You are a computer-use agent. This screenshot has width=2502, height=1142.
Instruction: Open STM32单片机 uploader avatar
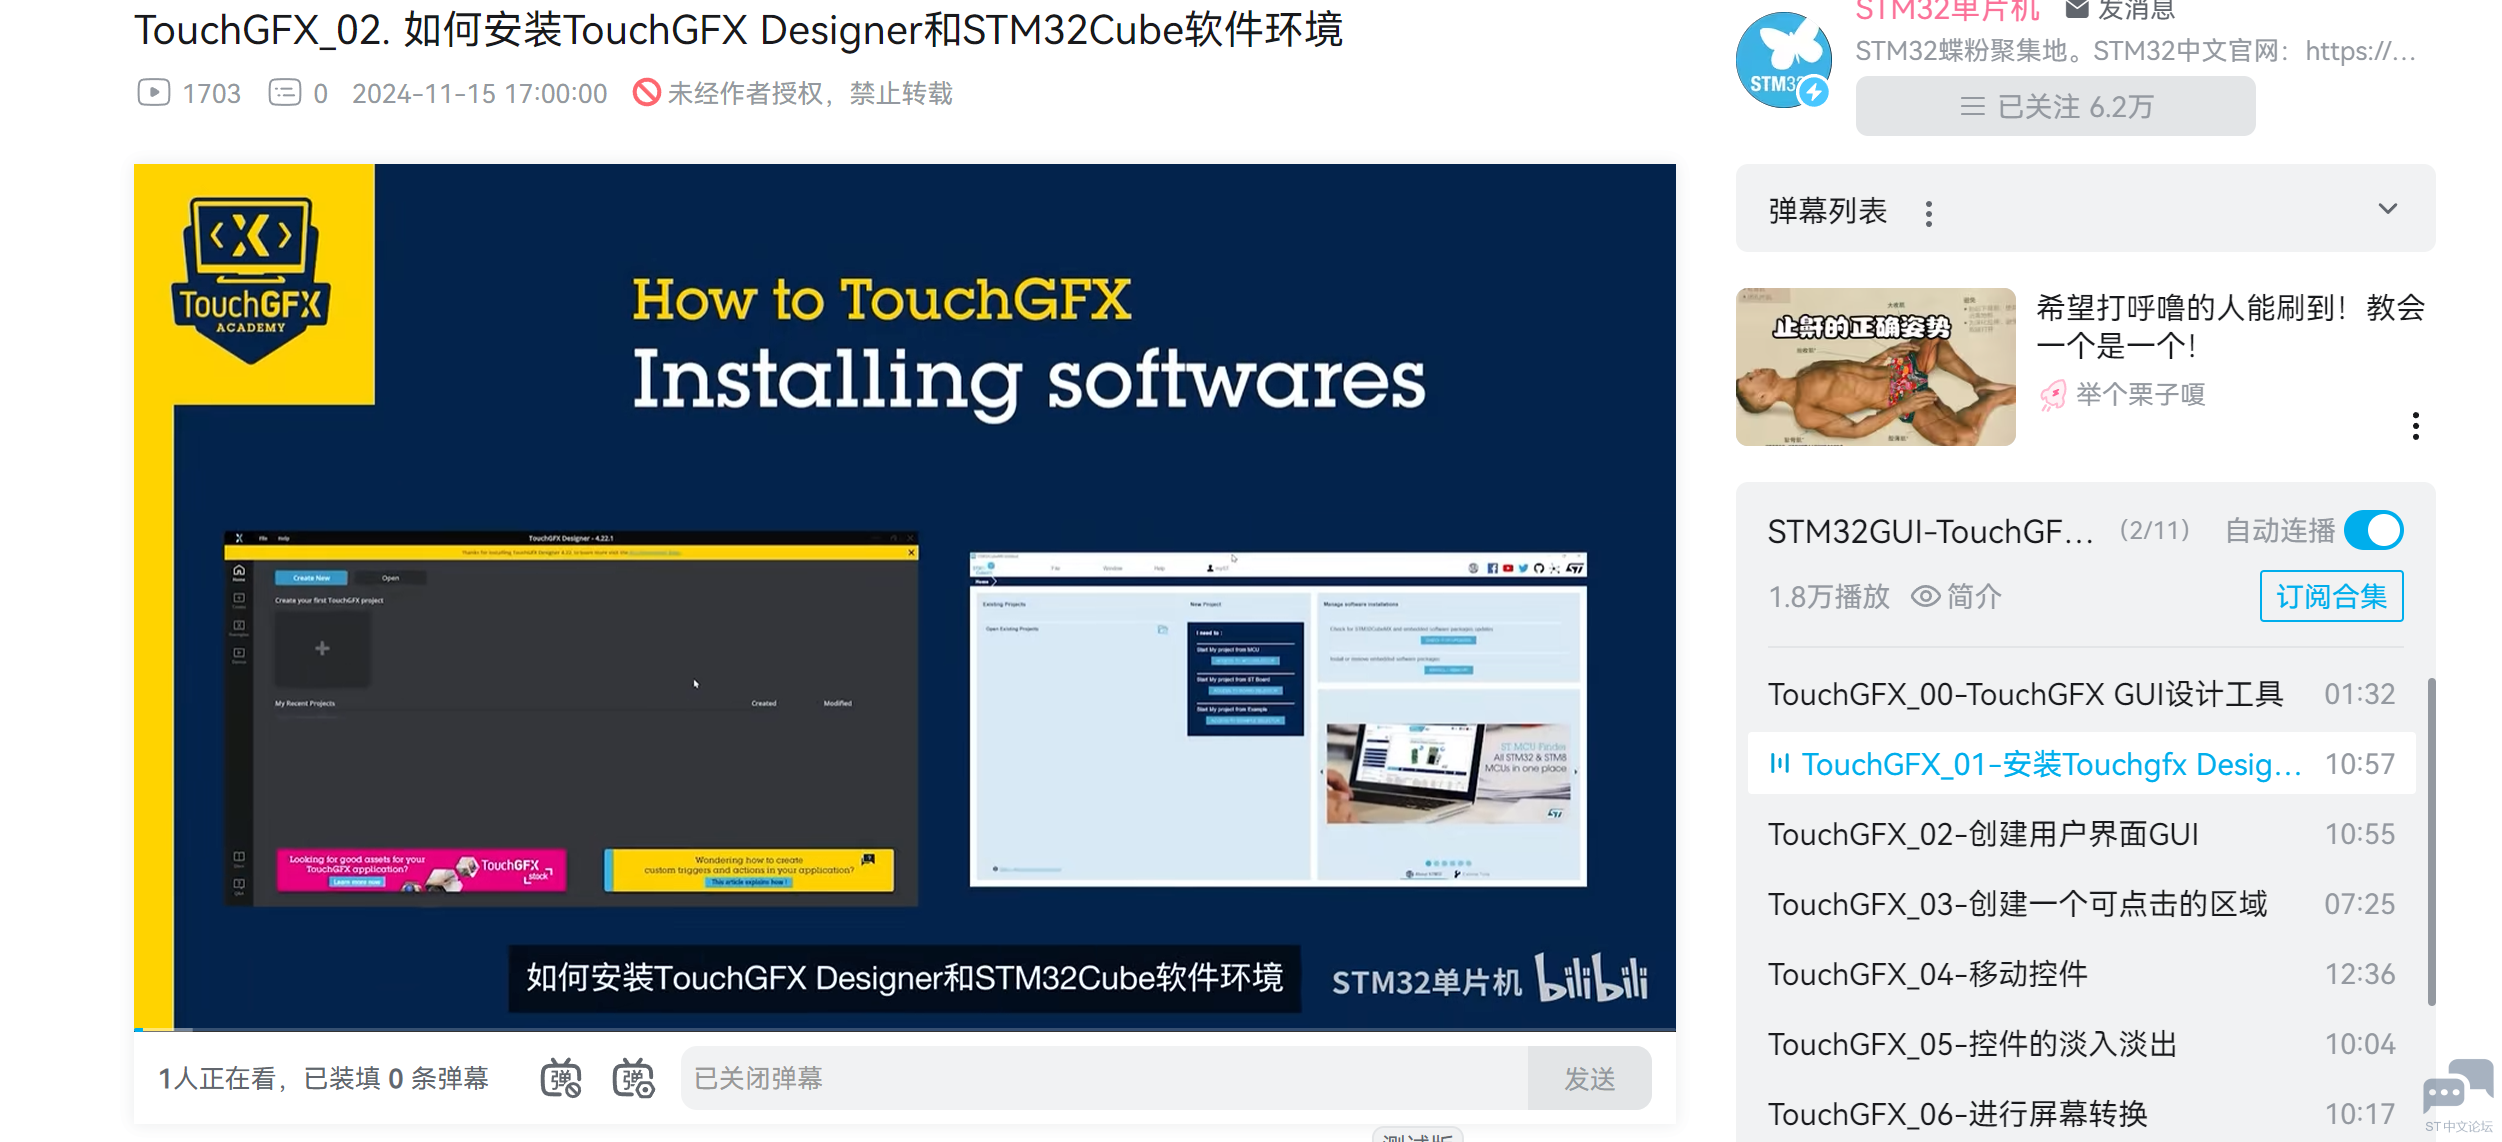click(1784, 59)
